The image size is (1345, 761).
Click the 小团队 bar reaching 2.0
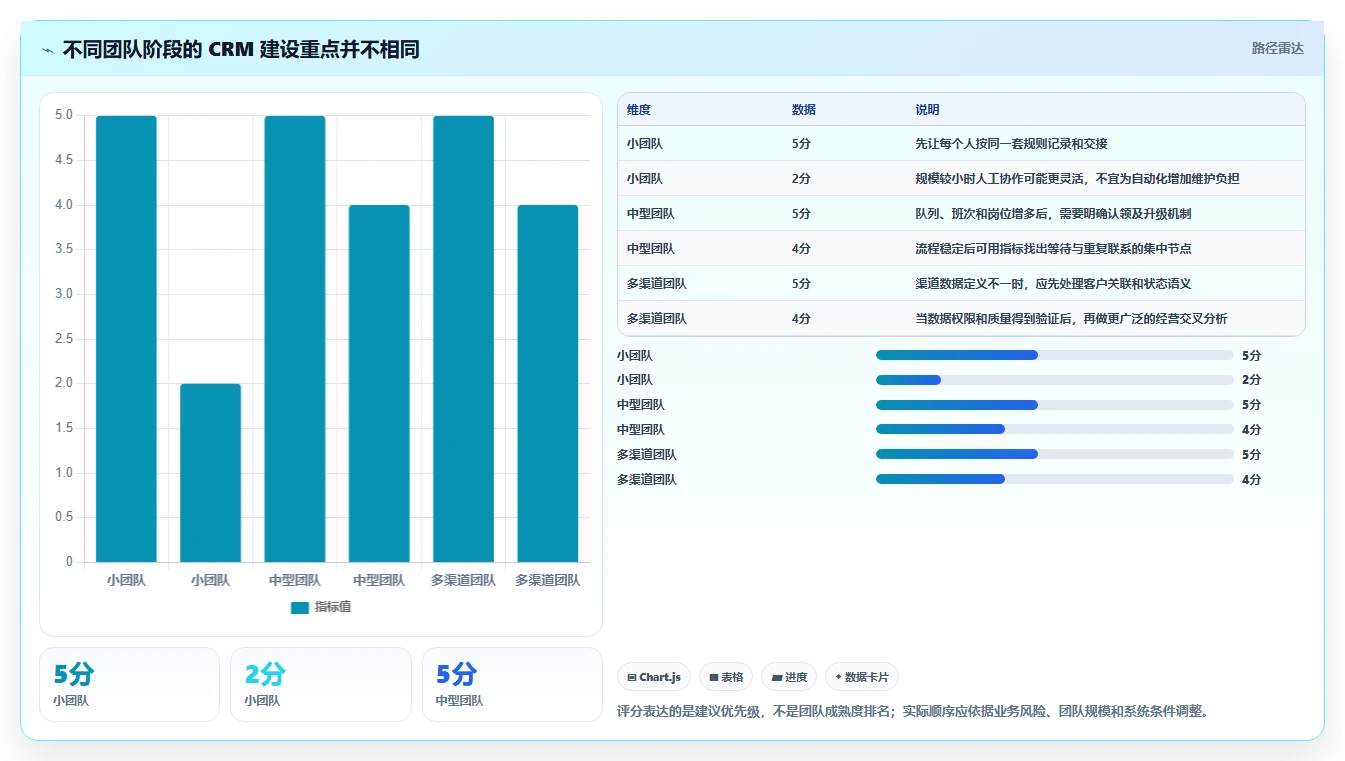[210, 473]
